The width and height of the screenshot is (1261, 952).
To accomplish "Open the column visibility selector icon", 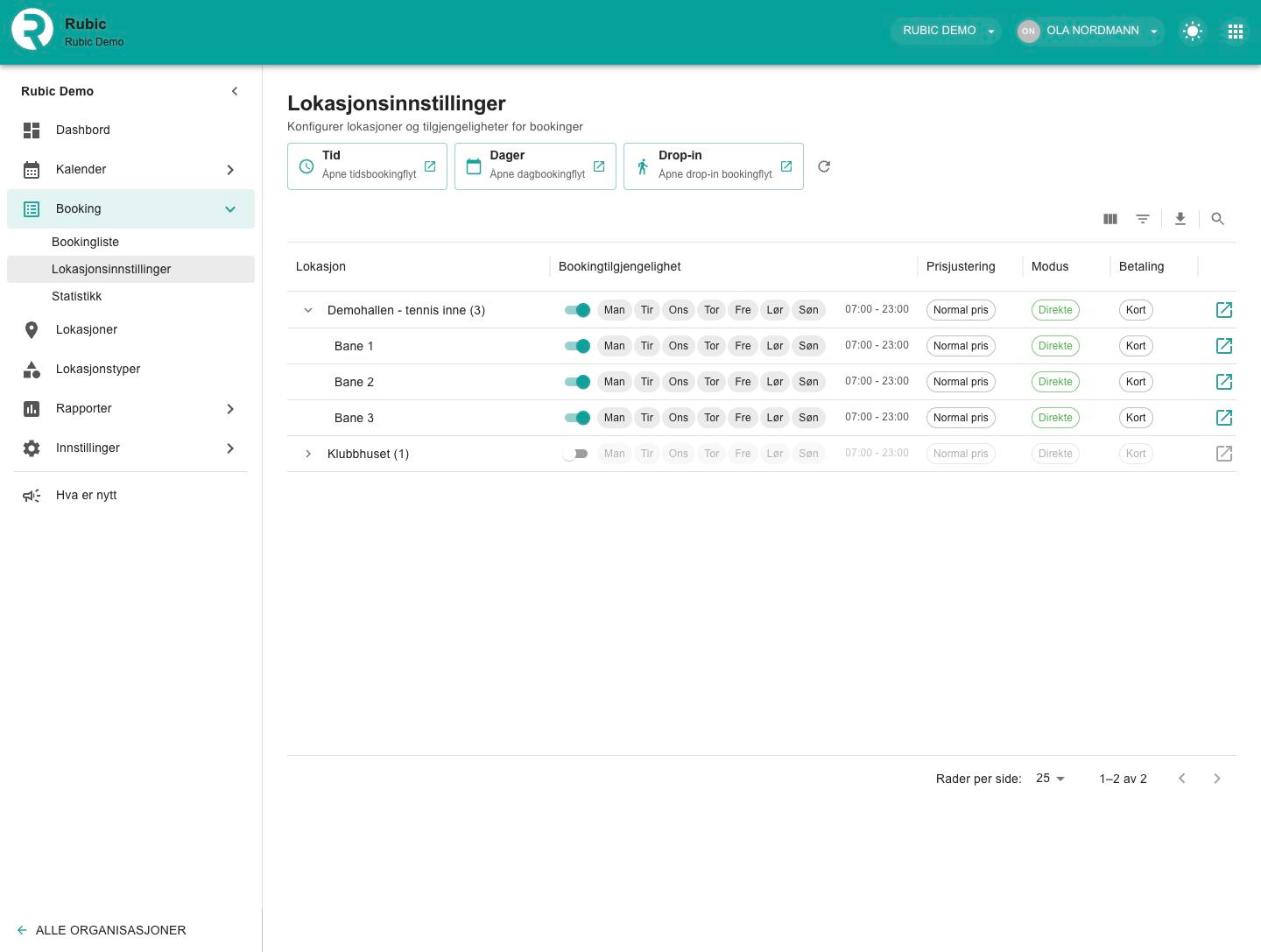I will (x=1110, y=219).
